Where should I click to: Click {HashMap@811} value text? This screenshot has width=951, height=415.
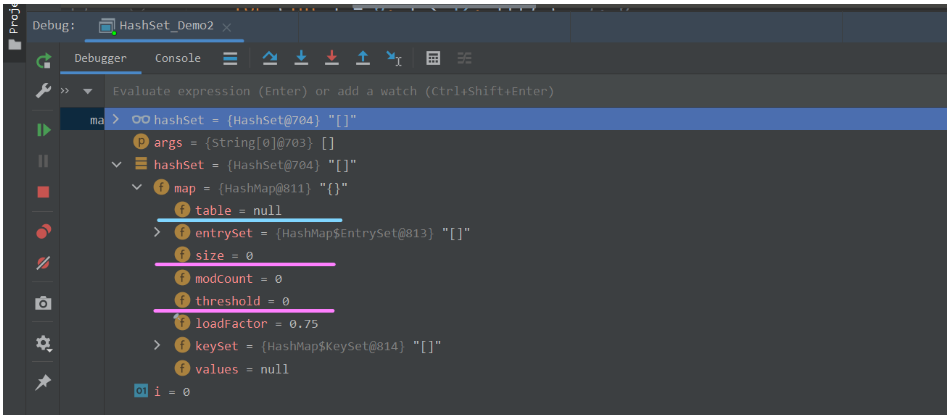click(x=263, y=188)
